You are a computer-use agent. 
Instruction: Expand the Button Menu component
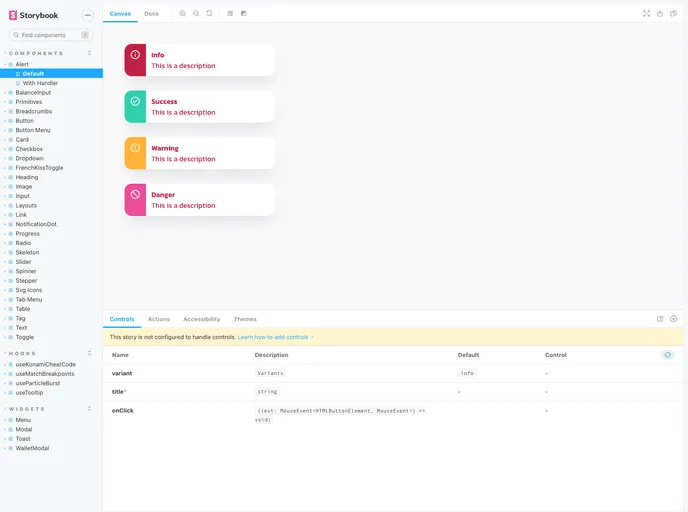pos(32,130)
